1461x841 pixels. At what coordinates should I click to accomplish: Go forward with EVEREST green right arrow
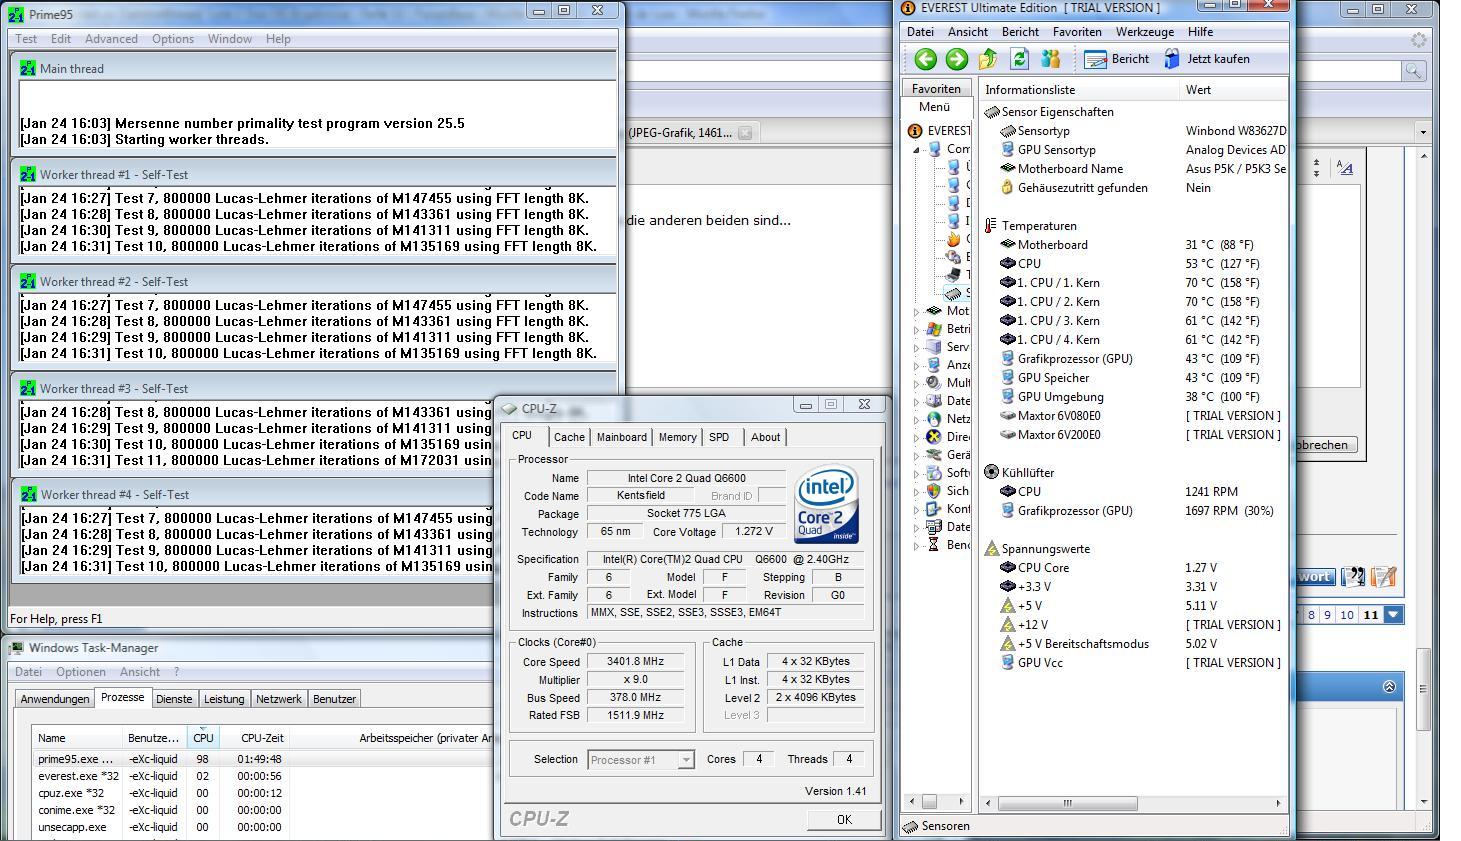coord(957,59)
